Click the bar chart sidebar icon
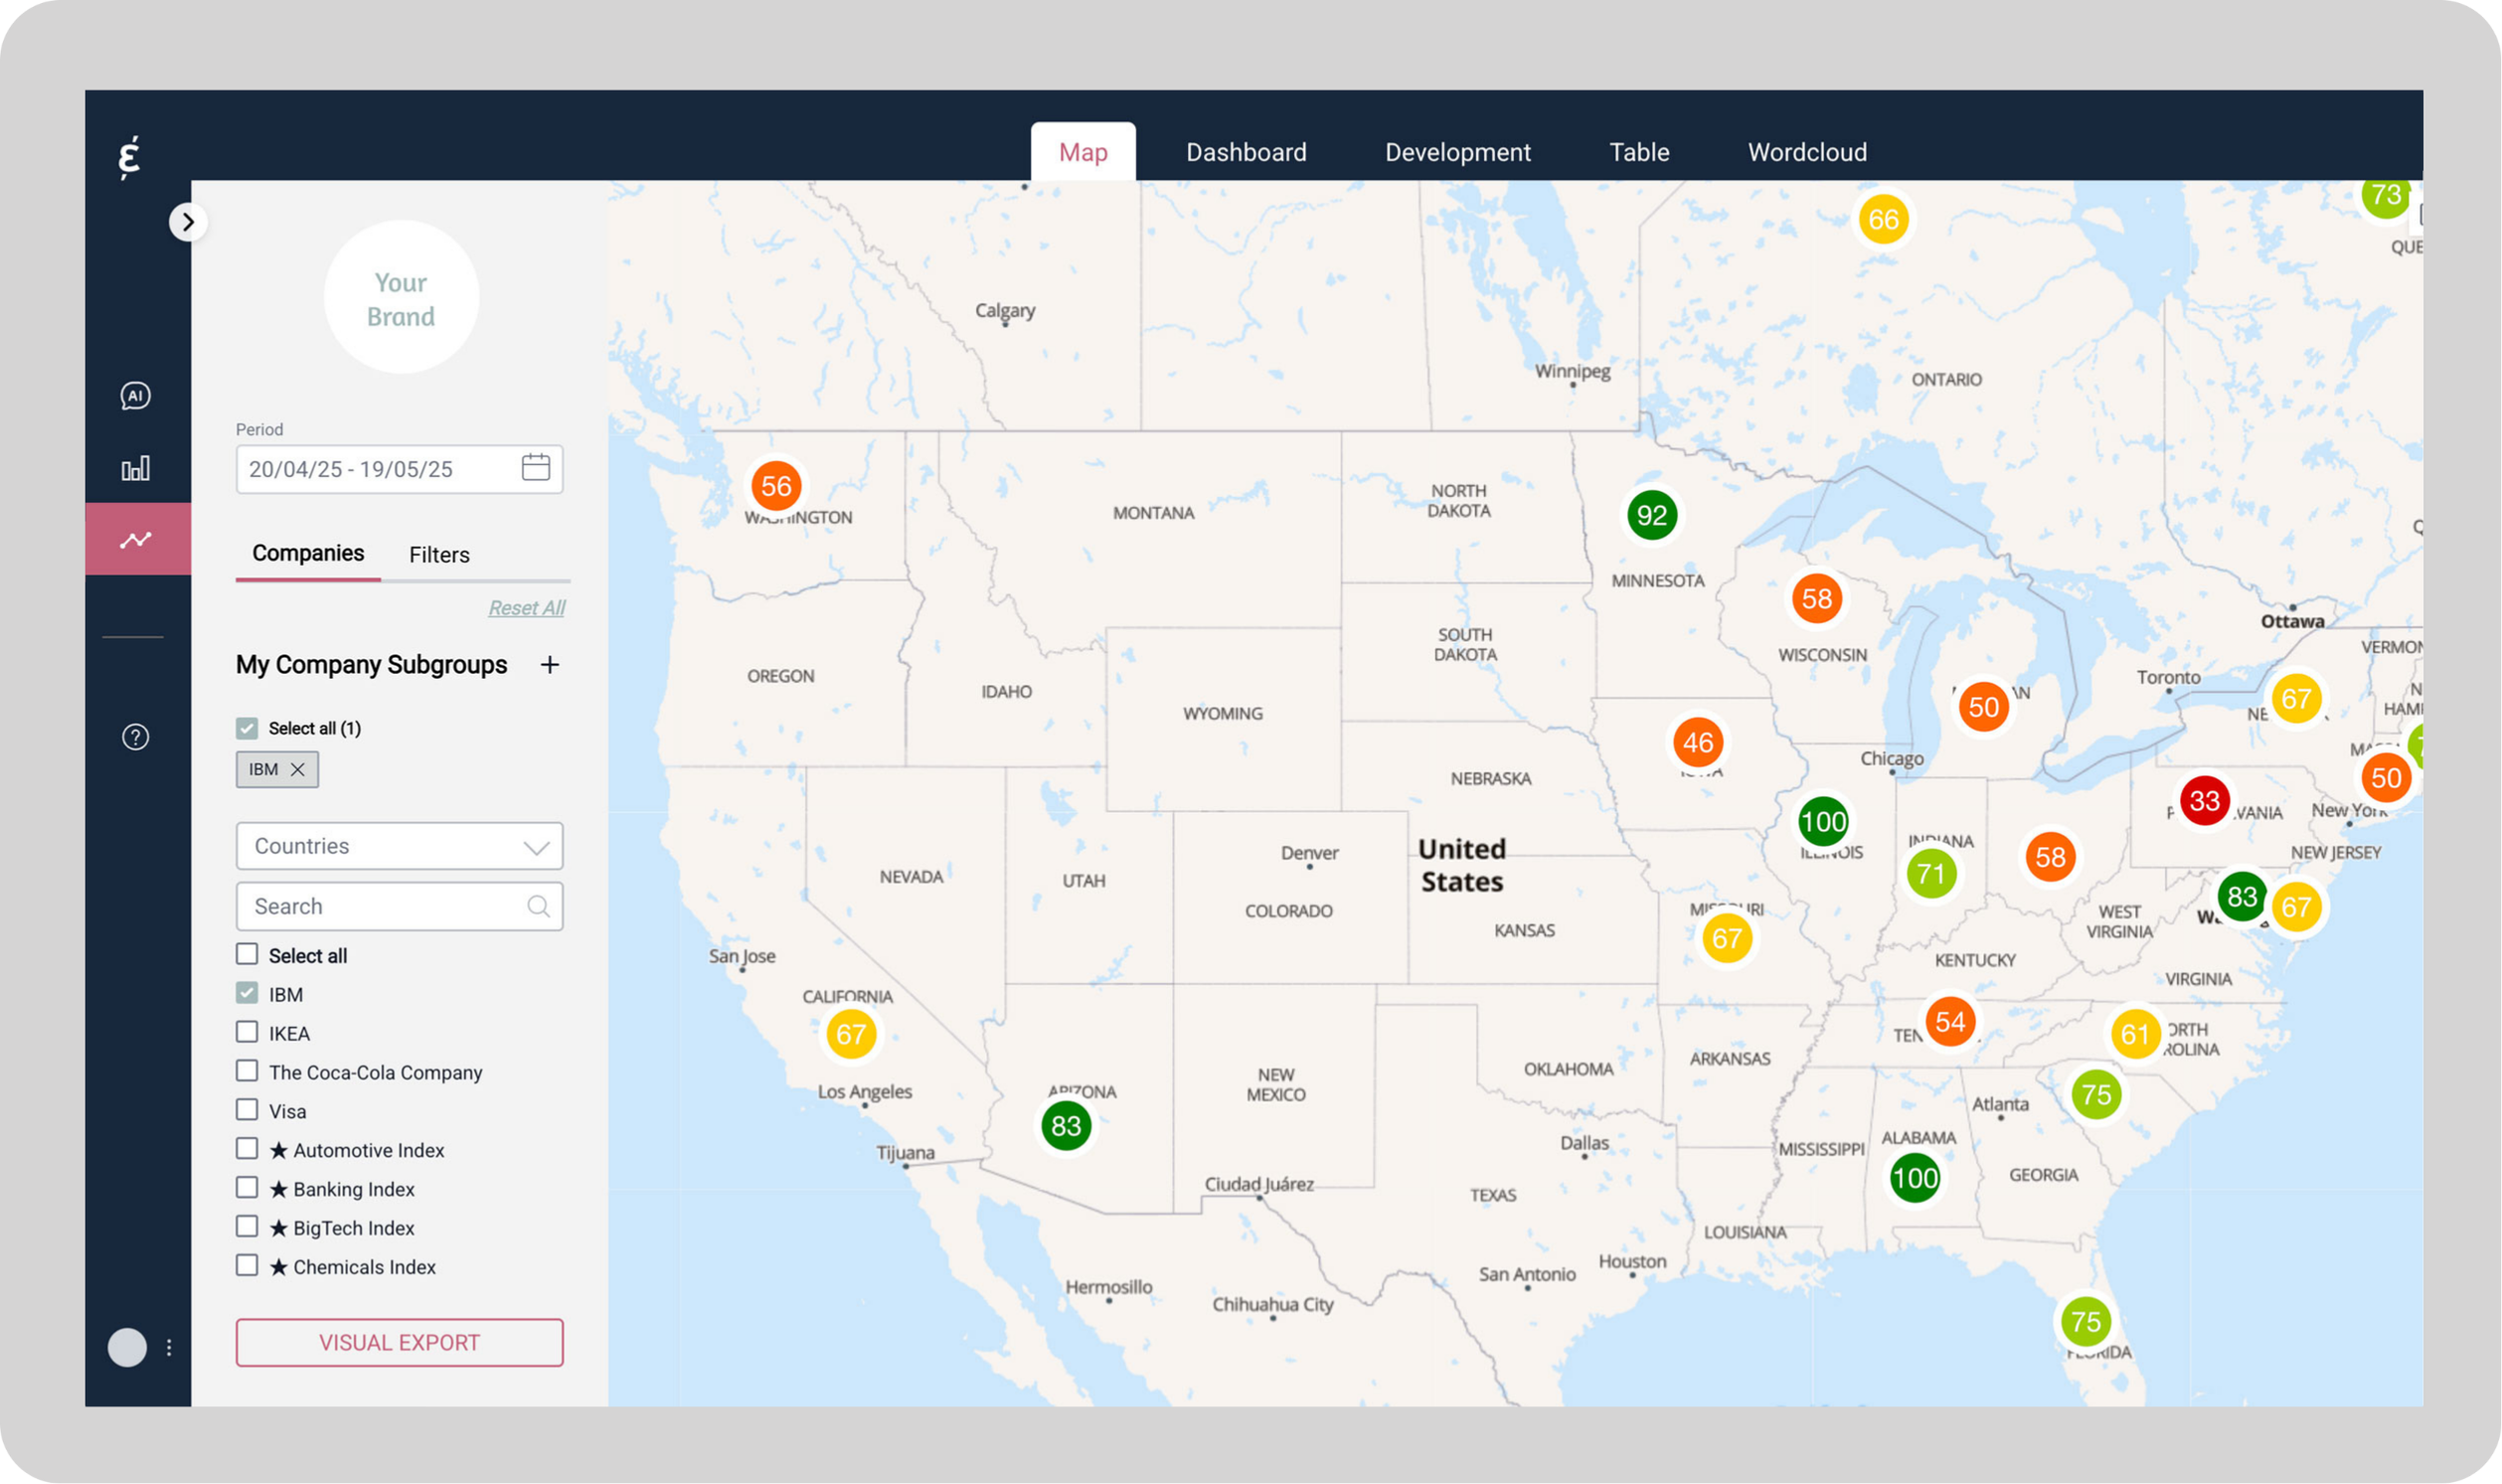This screenshot has height=1484, width=2502. (x=136, y=468)
